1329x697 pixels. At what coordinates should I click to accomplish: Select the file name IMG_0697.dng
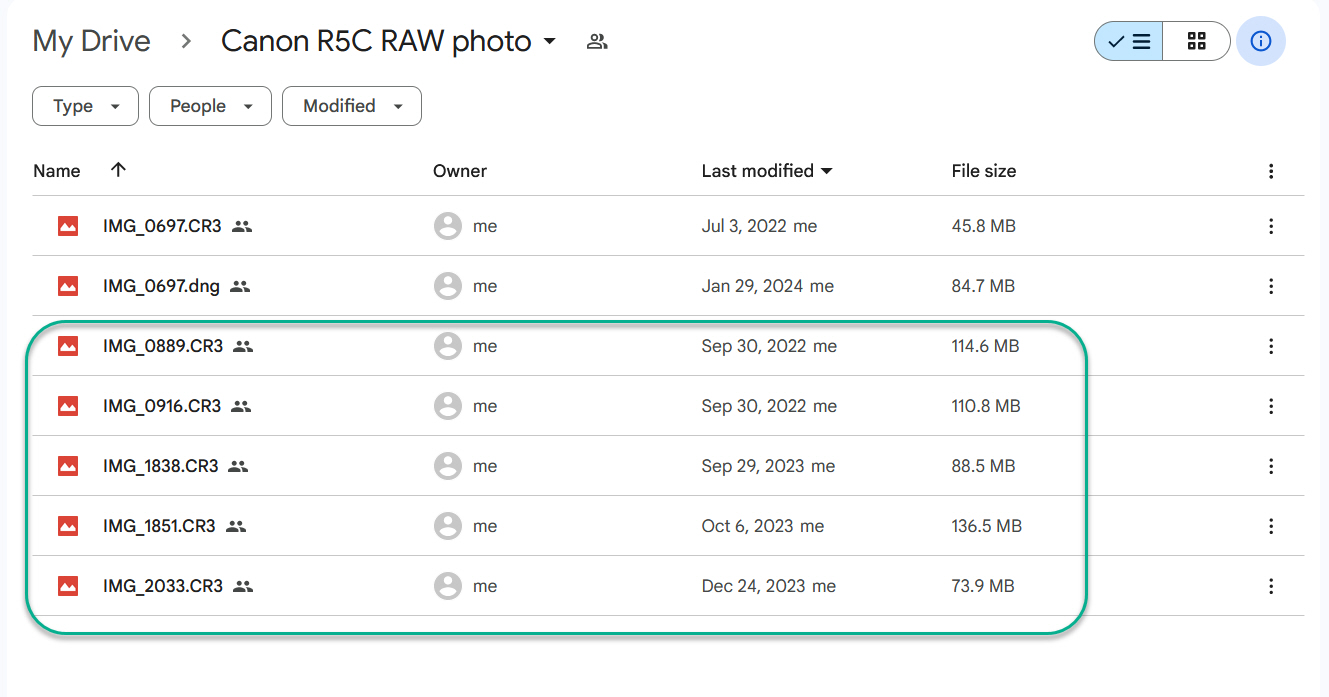click(x=161, y=286)
